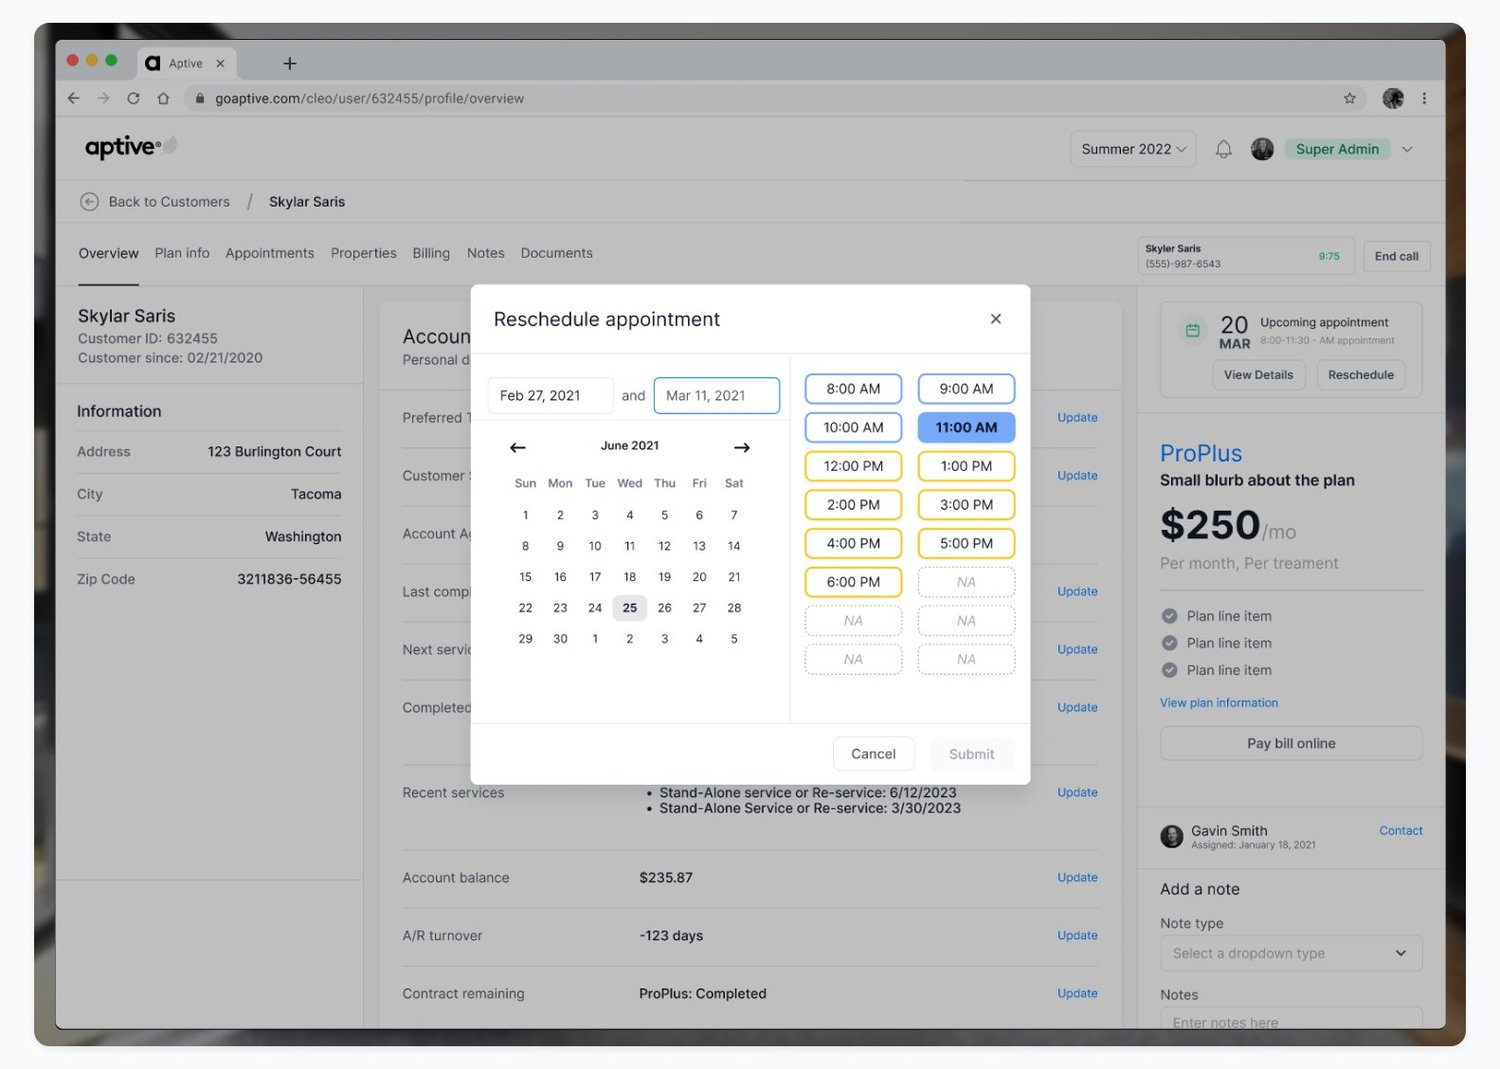The width and height of the screenshot is (1500, 1069).
Task: Click the Mar 11, 2021 end date field
Action: 717,395
